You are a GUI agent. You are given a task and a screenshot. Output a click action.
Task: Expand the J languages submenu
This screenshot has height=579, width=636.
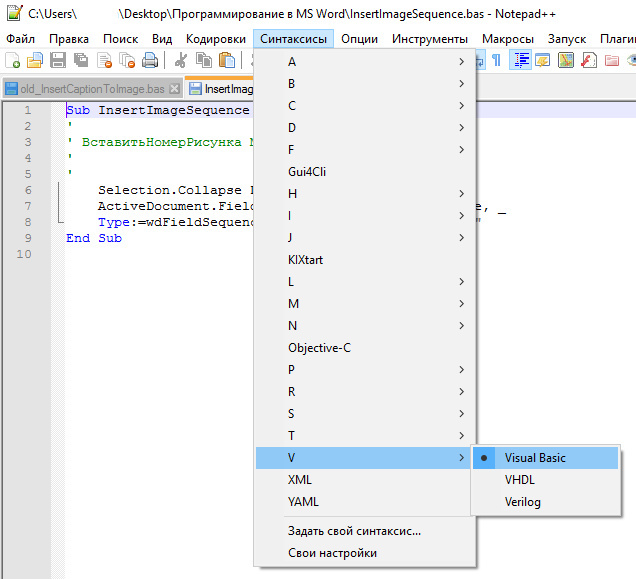coord(364,237)
